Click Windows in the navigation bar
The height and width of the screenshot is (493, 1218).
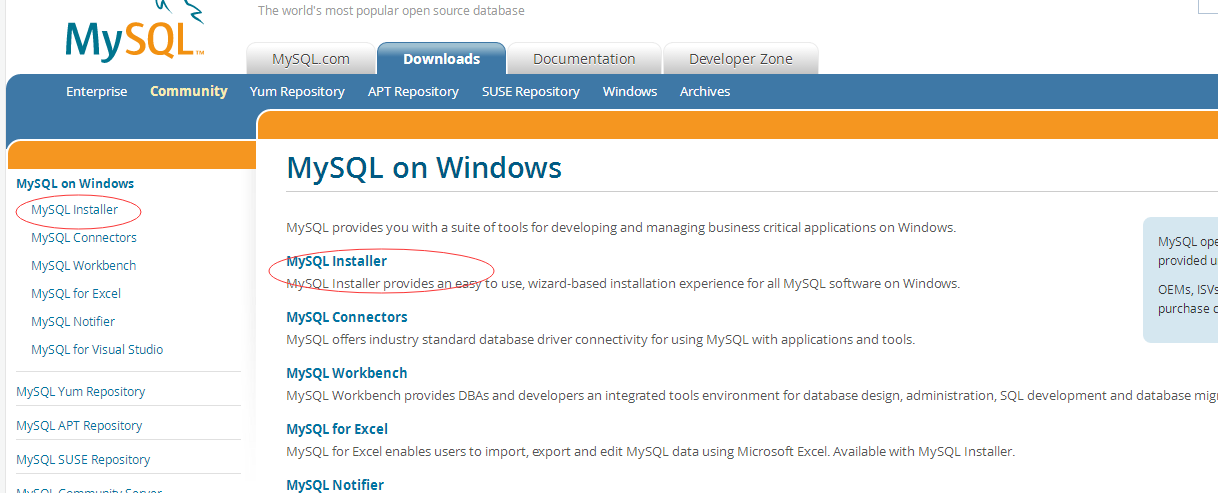click(630, 91)
